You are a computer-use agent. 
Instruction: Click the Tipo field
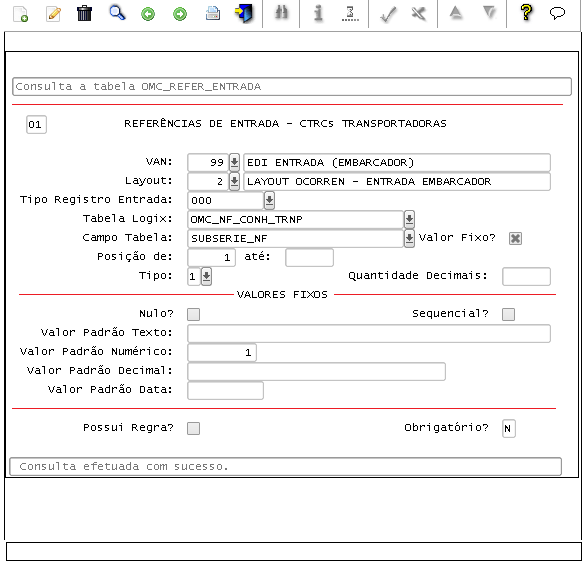click(194, 277)
